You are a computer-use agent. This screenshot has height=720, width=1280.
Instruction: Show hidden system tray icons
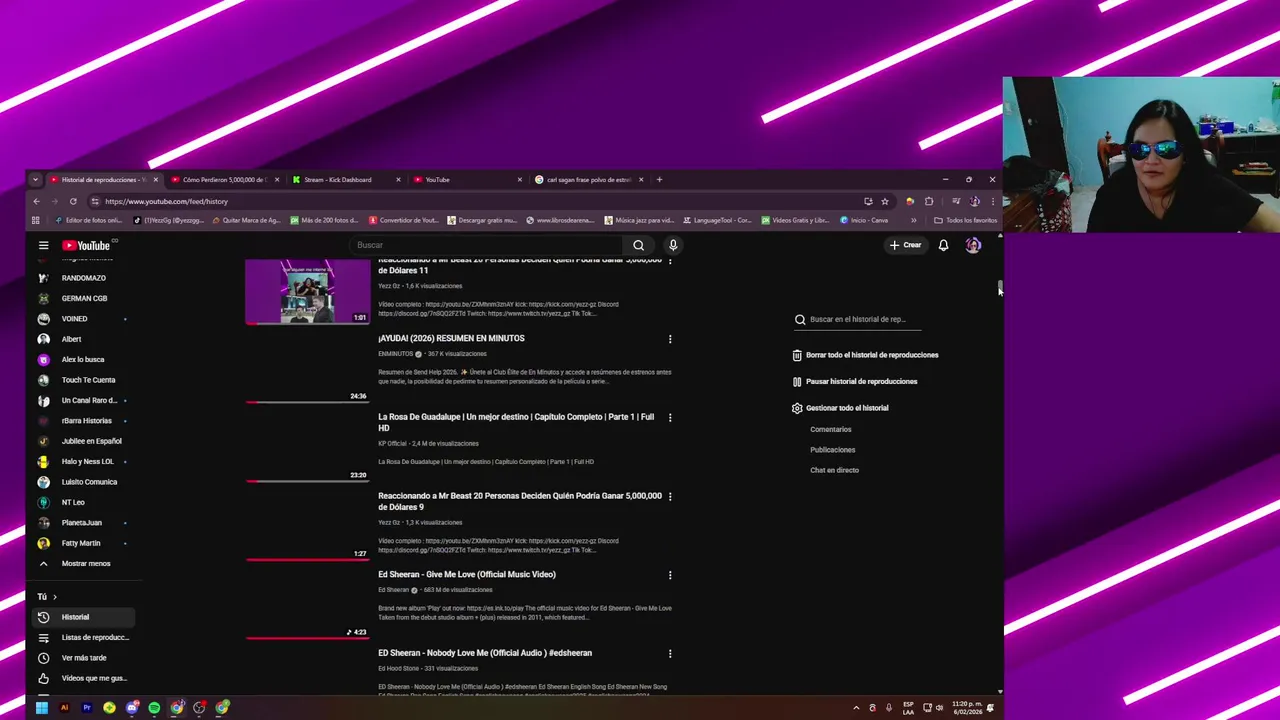click(856, 708)
